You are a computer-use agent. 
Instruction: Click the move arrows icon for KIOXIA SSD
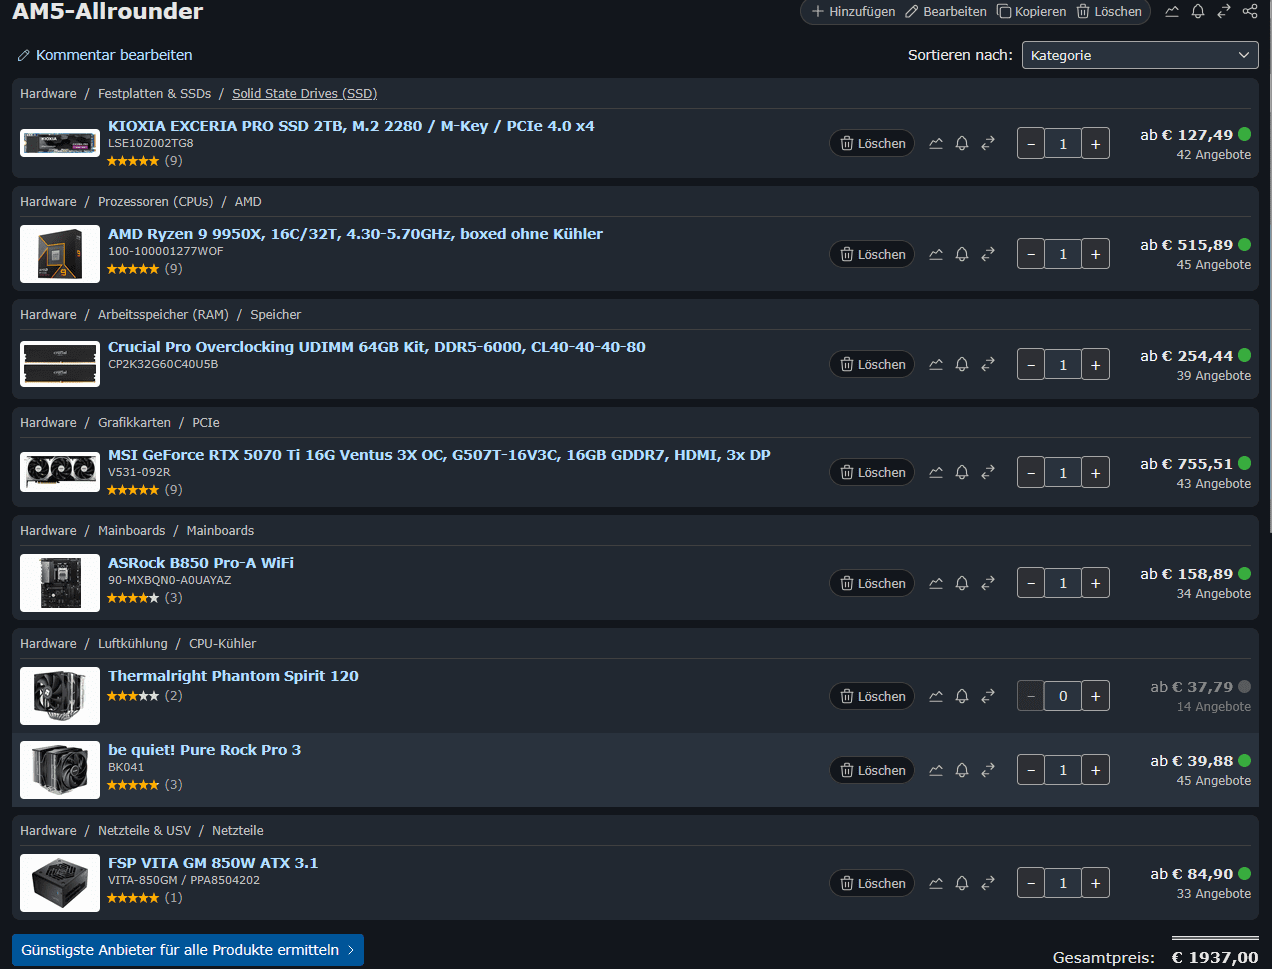click(x=988, y=143)
